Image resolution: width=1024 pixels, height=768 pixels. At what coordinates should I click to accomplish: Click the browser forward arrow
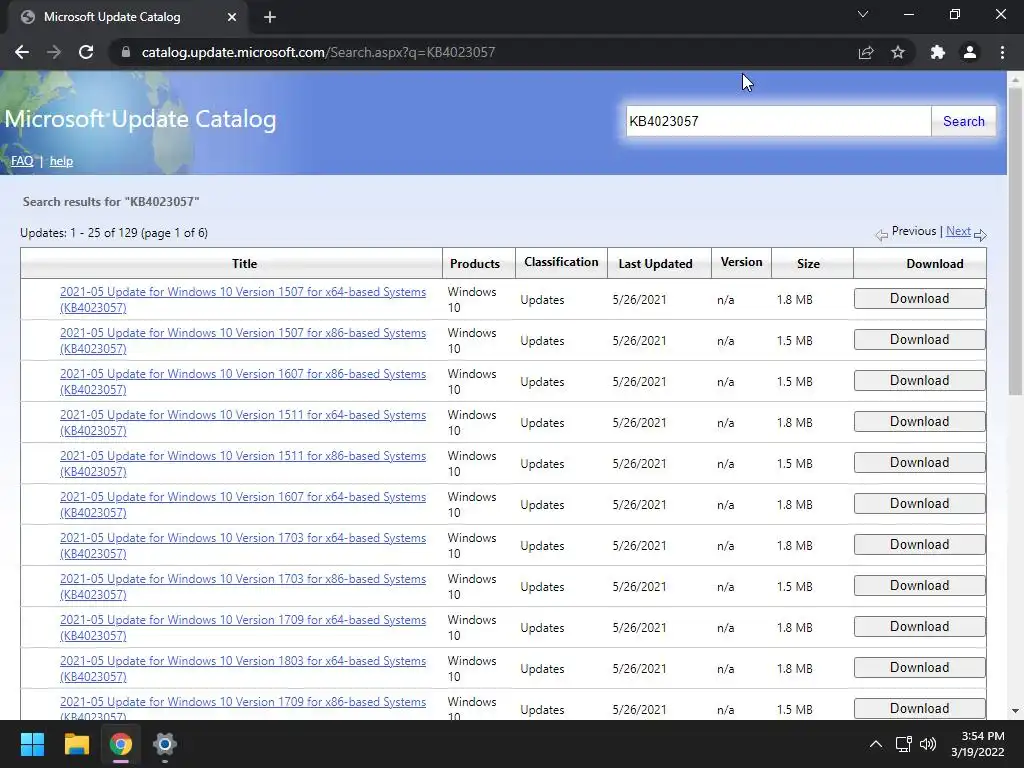click(x=54, y=52)
